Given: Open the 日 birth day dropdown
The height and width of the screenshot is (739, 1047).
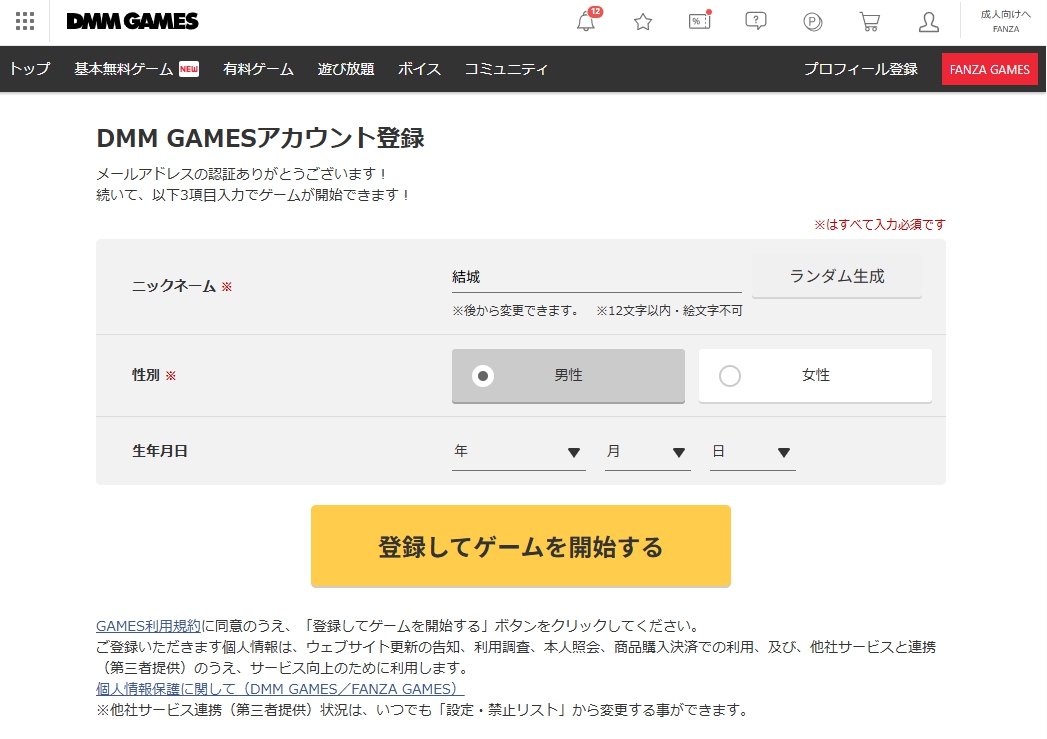Looking at the screenshot, I should click(753, 452).
